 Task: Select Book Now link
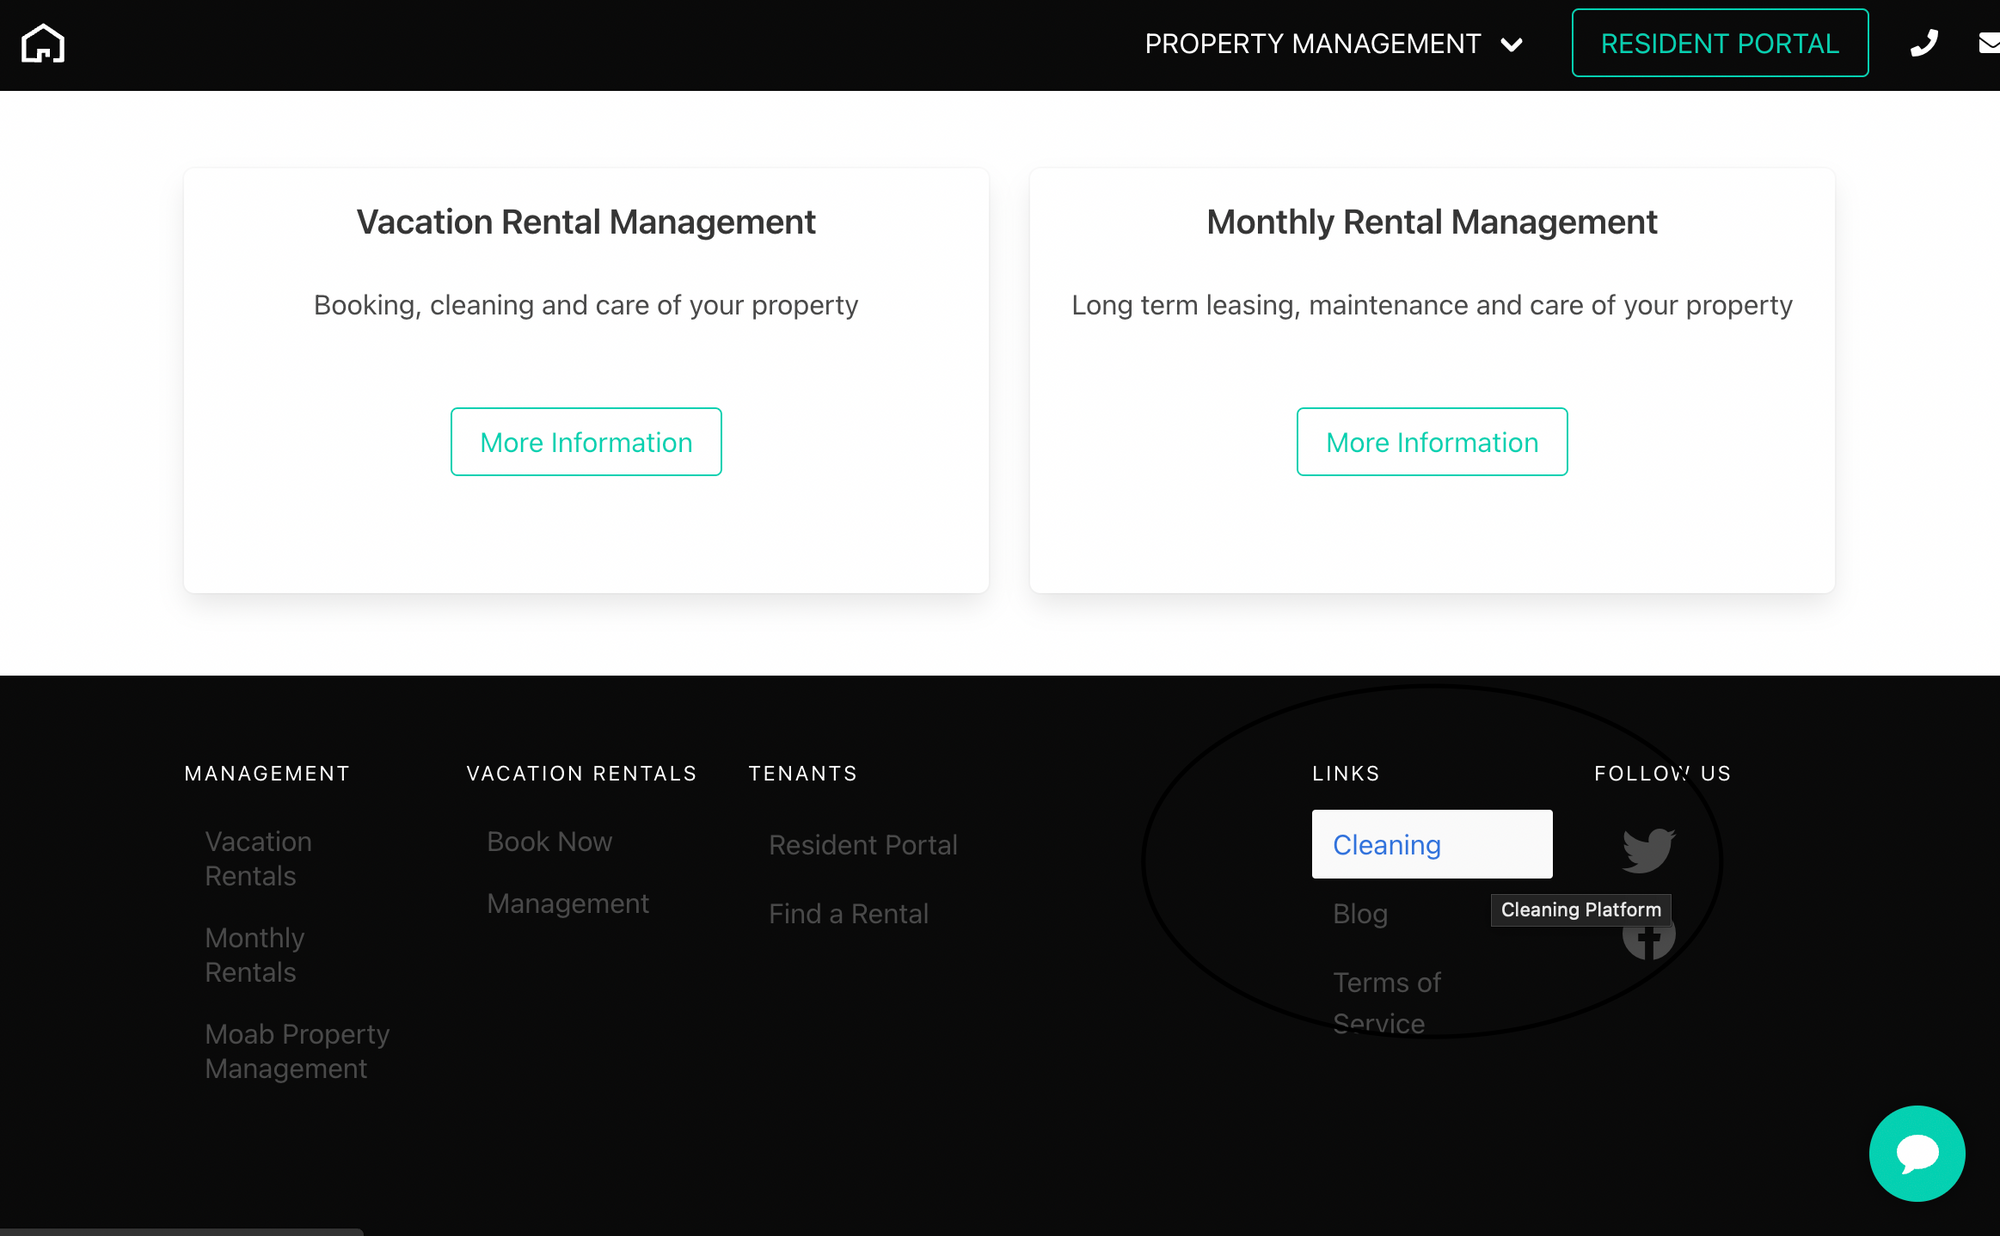(549, 842)
